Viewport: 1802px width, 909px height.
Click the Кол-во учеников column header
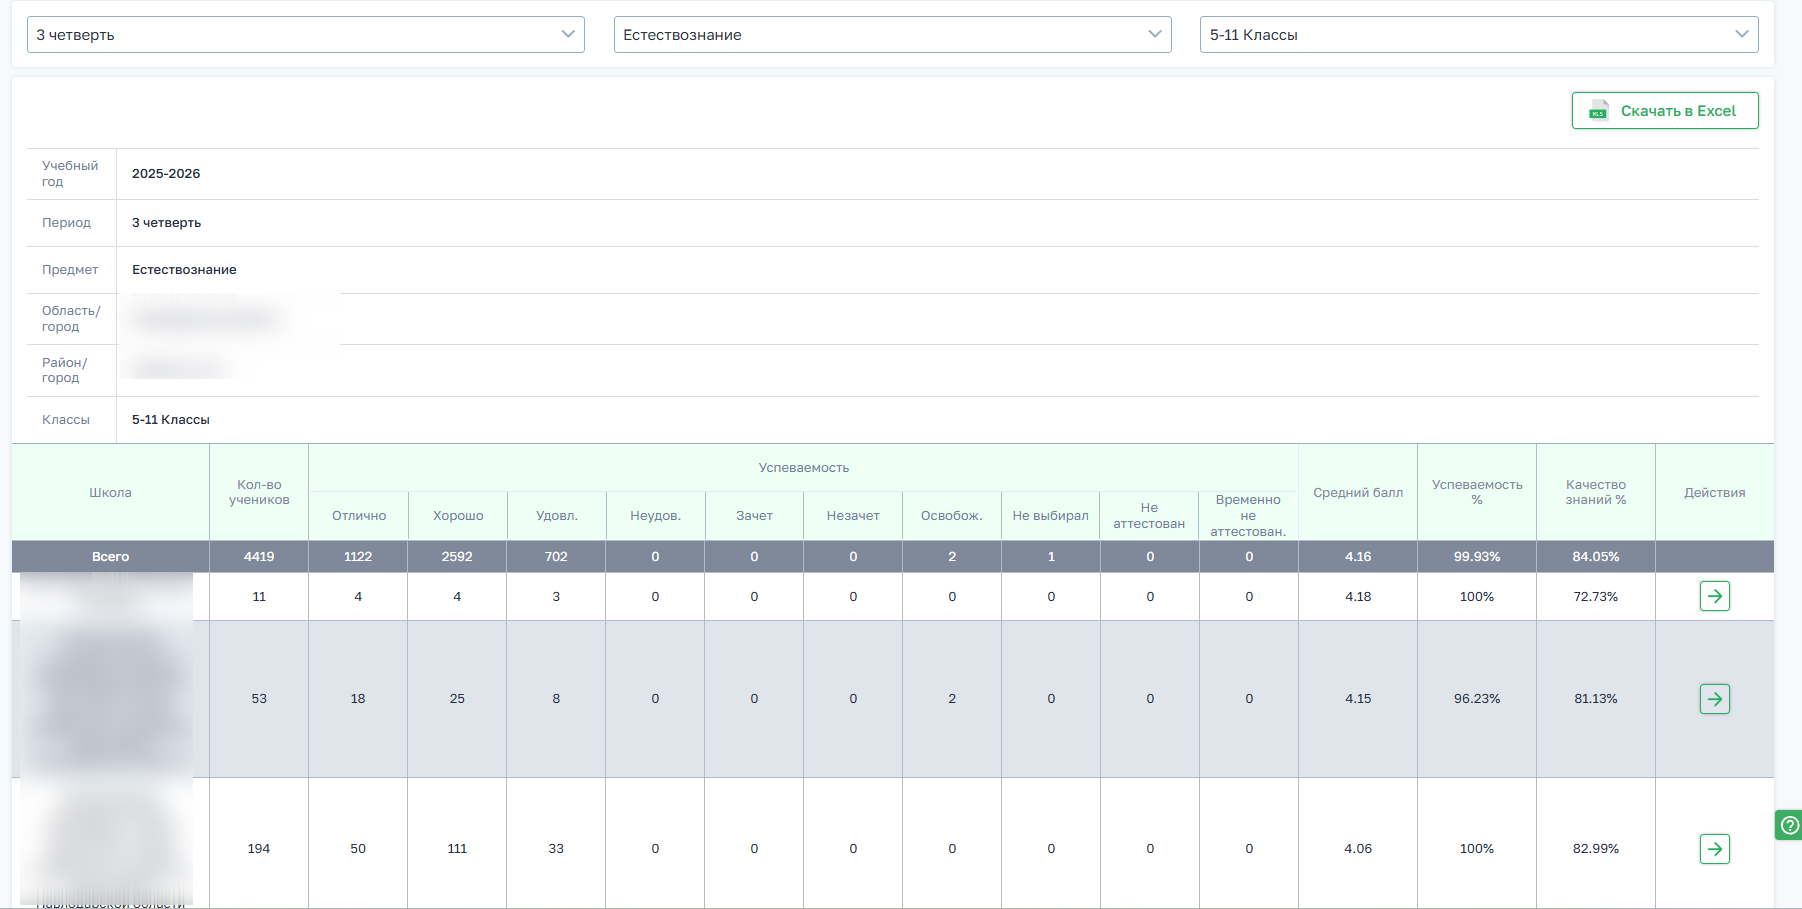[x=259, y=492]
